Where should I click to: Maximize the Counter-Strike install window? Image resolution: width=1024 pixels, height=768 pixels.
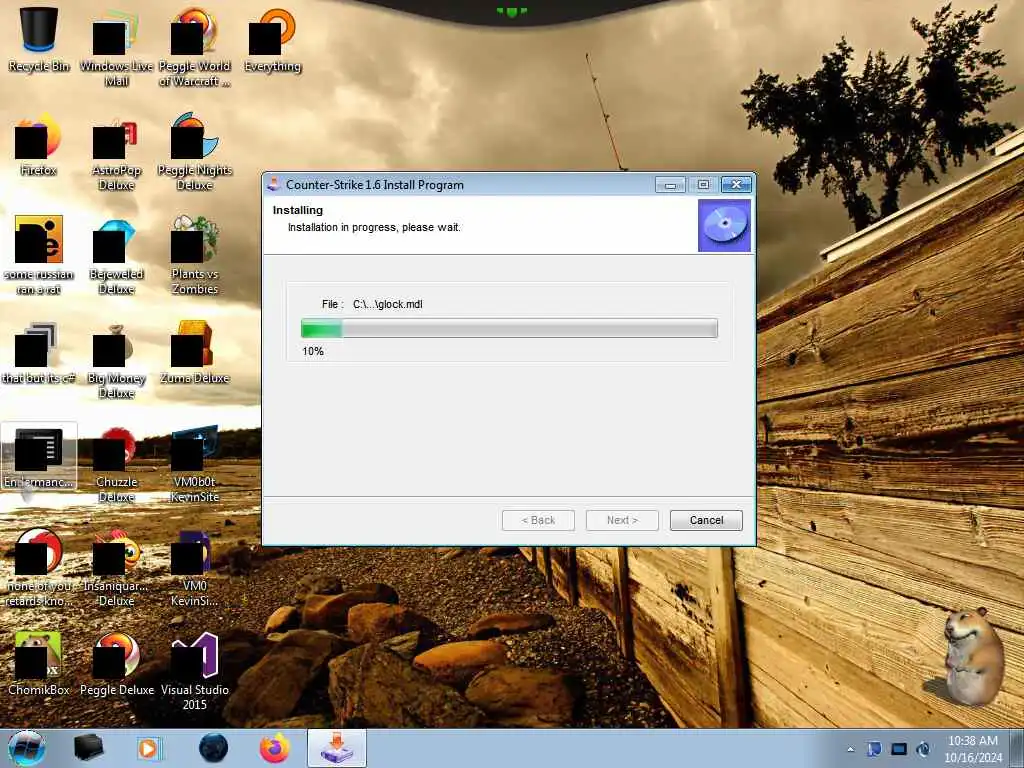703,185
